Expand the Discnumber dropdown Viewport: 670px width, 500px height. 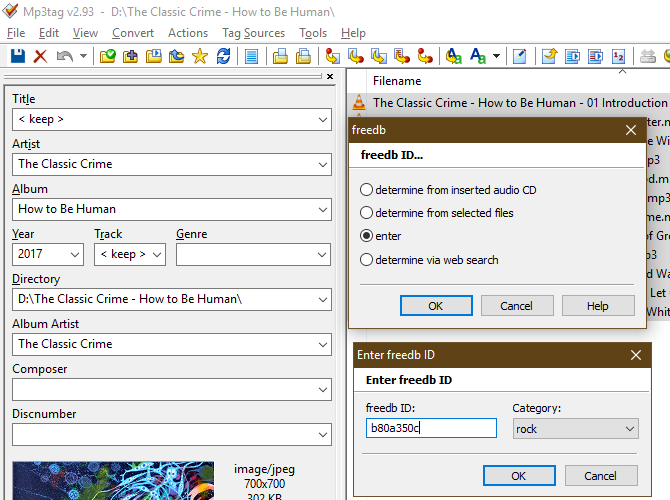[323, 435]
